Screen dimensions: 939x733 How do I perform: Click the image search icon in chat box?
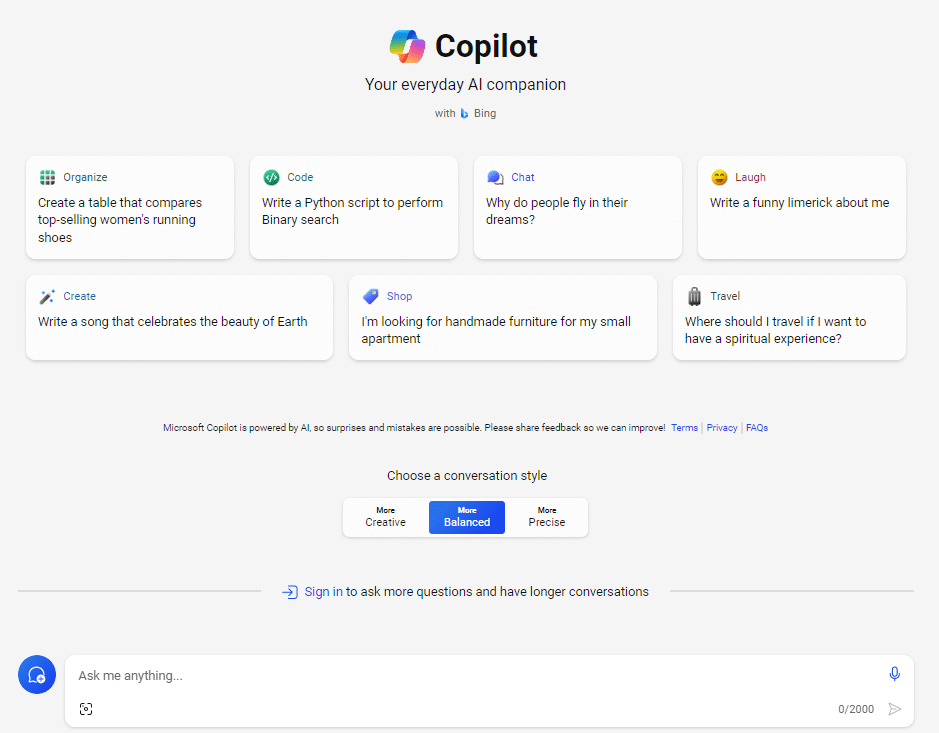click(86, 709)
